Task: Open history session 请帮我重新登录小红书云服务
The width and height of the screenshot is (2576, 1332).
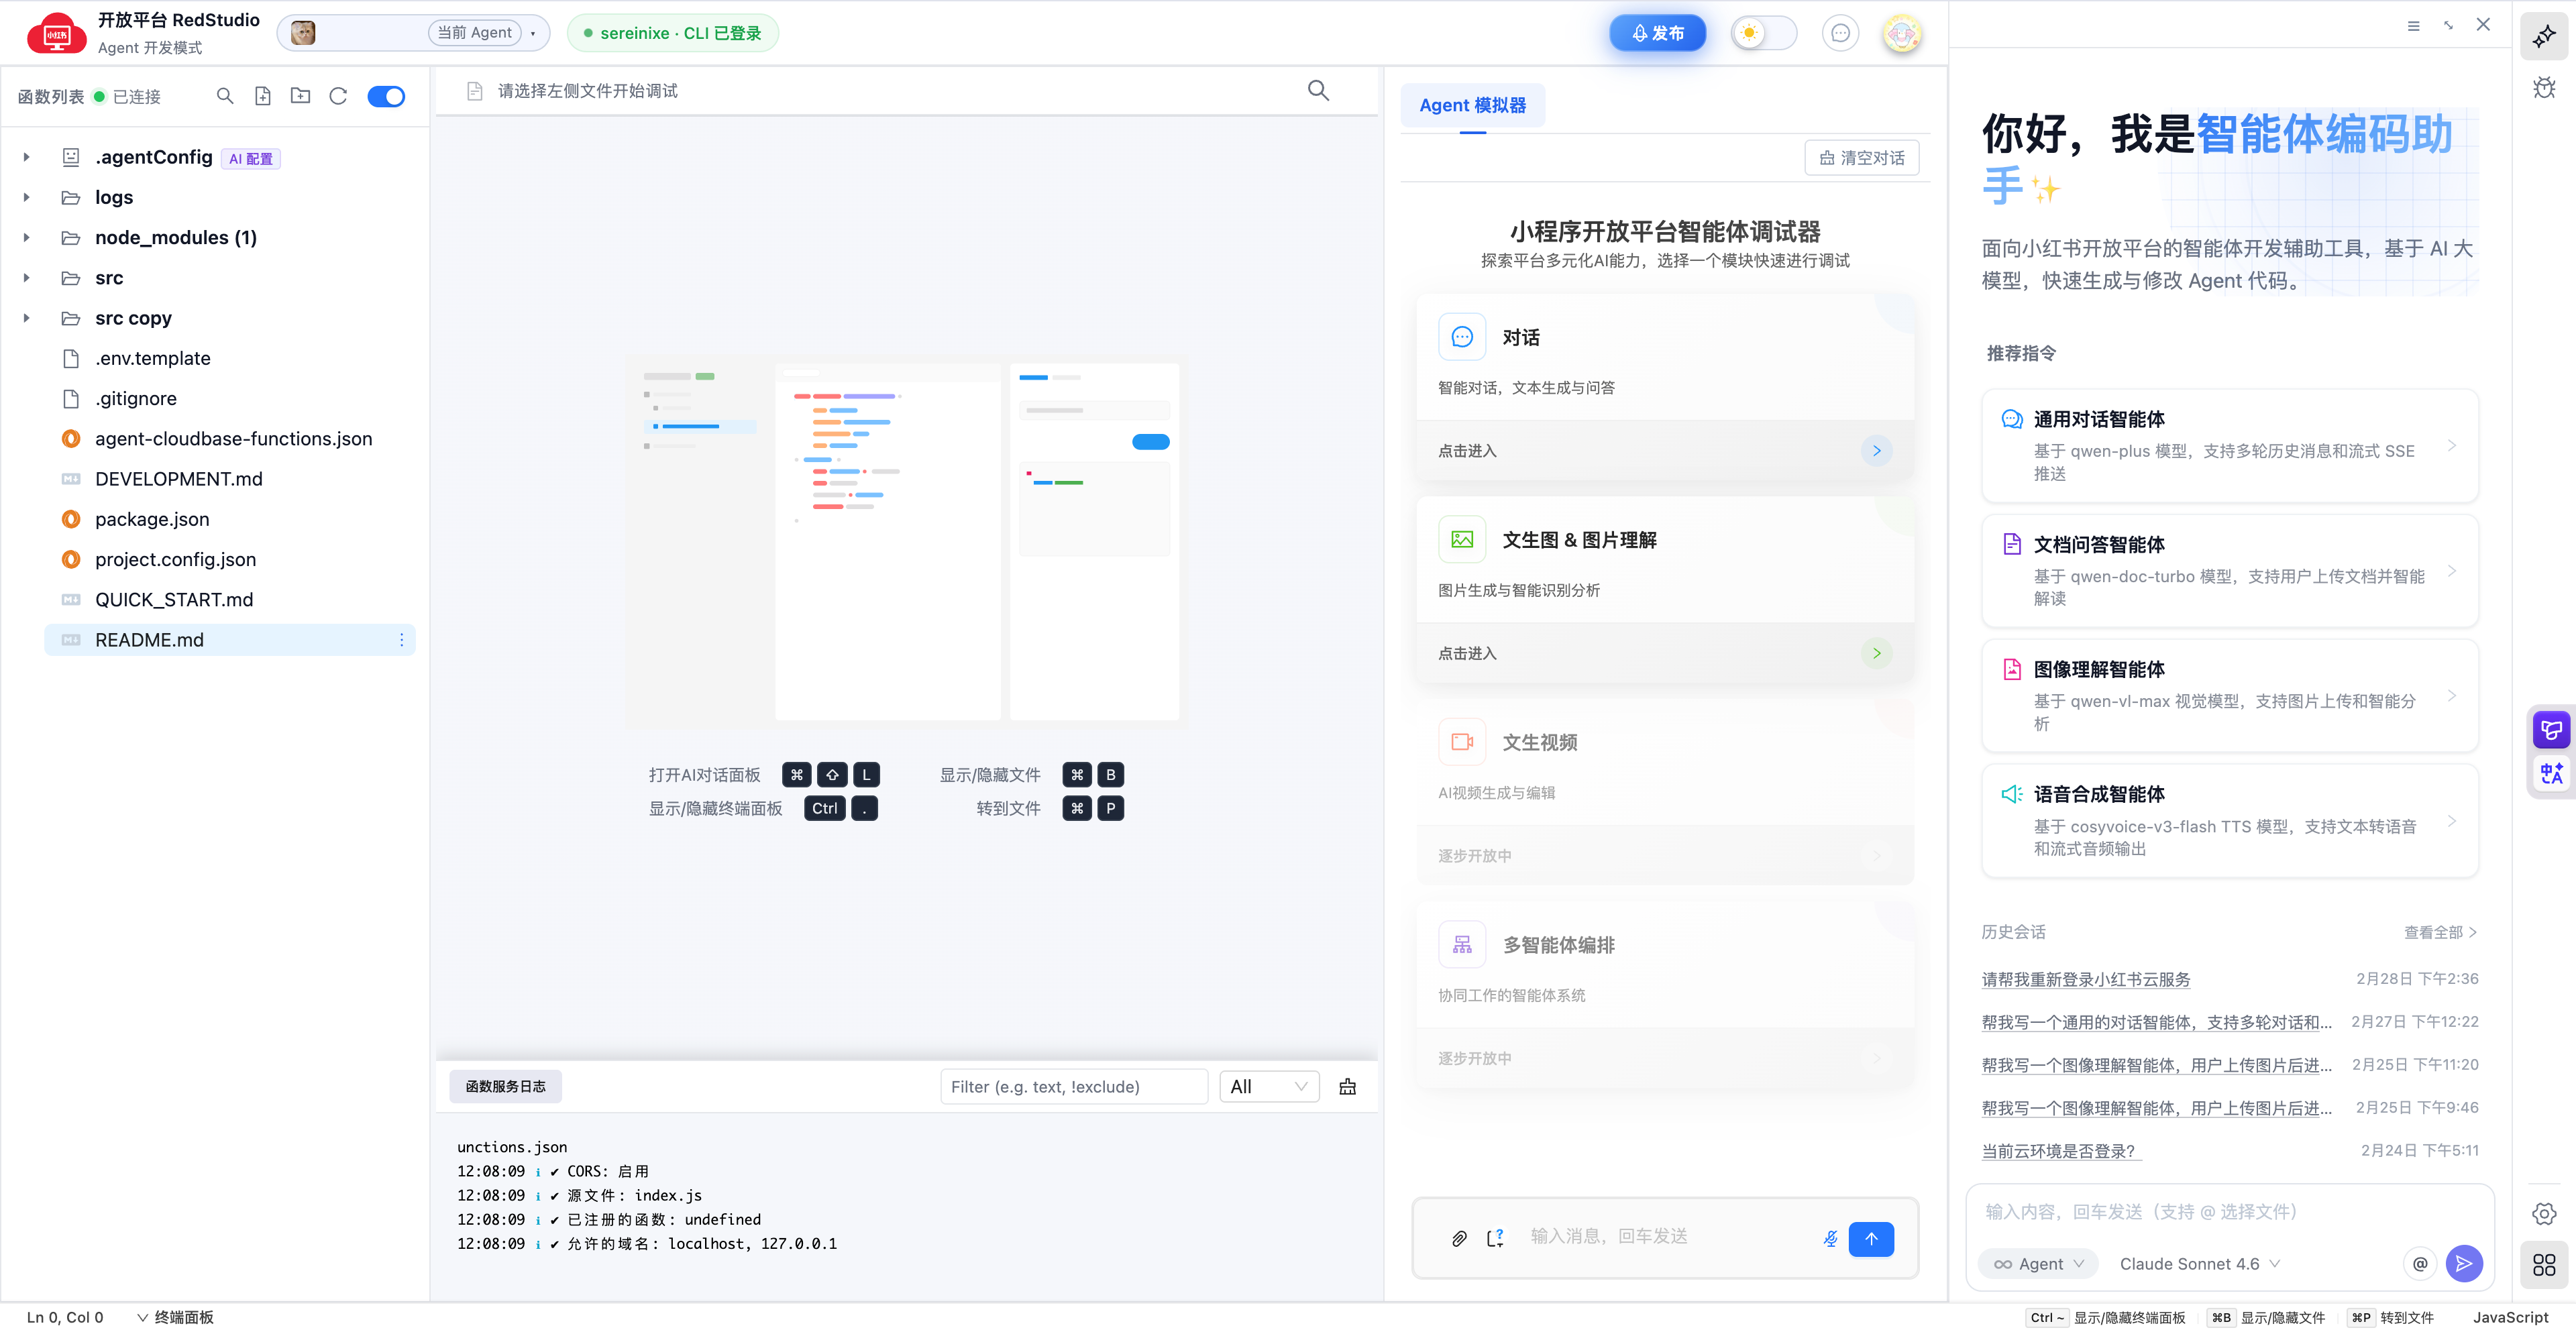Action: point(2086,980)
